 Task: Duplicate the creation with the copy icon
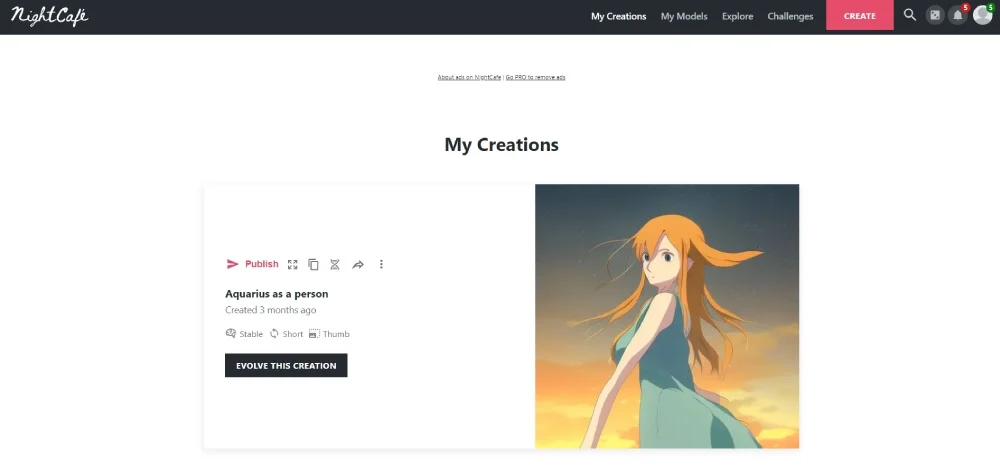[313, 264]
